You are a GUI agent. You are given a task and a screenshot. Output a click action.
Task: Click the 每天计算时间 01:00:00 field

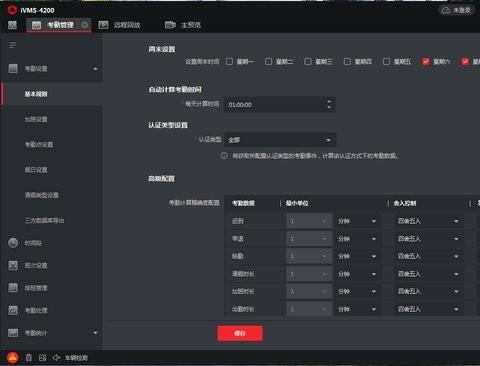click(x=280, y=105)
